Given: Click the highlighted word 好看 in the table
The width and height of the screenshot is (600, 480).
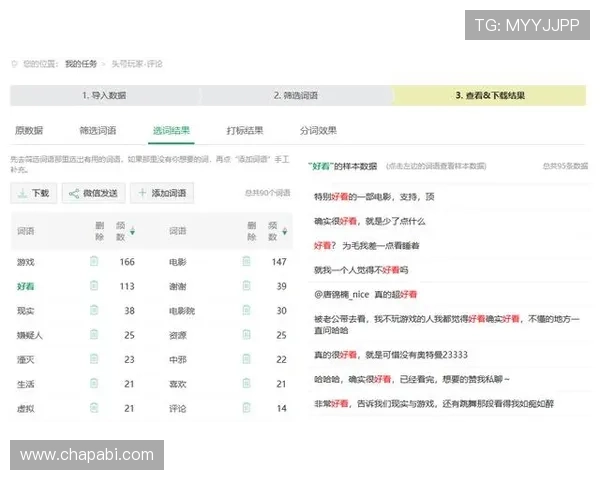Looking at the screenshot, I should pyautogui.click(x=26, y=286).
